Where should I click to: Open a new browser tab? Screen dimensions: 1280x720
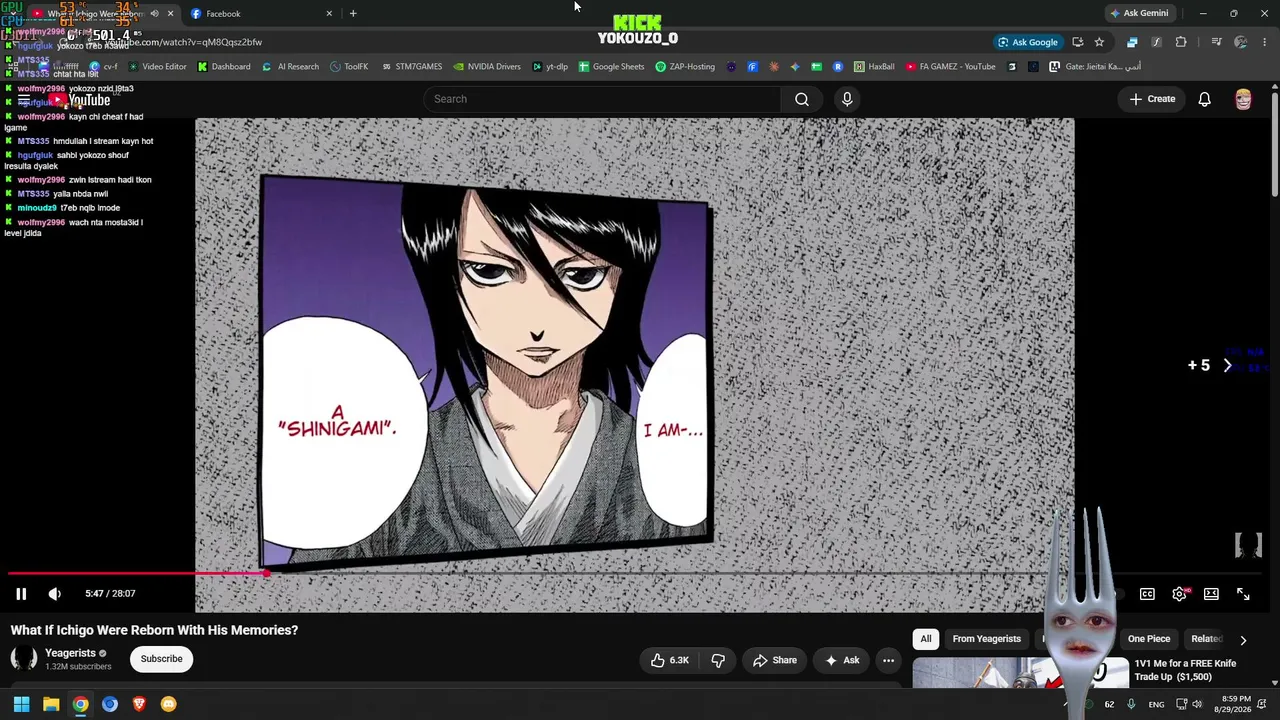tap(353, 14)
